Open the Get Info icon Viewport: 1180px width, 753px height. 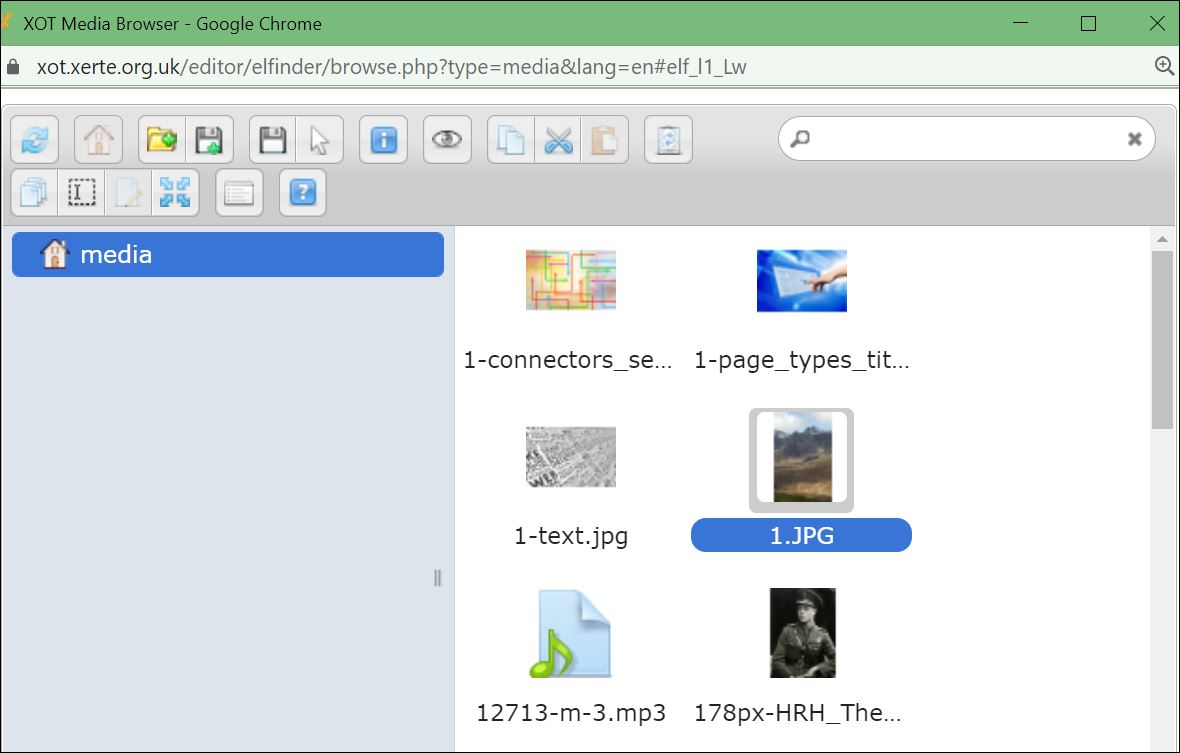click(x=384, y=140)
